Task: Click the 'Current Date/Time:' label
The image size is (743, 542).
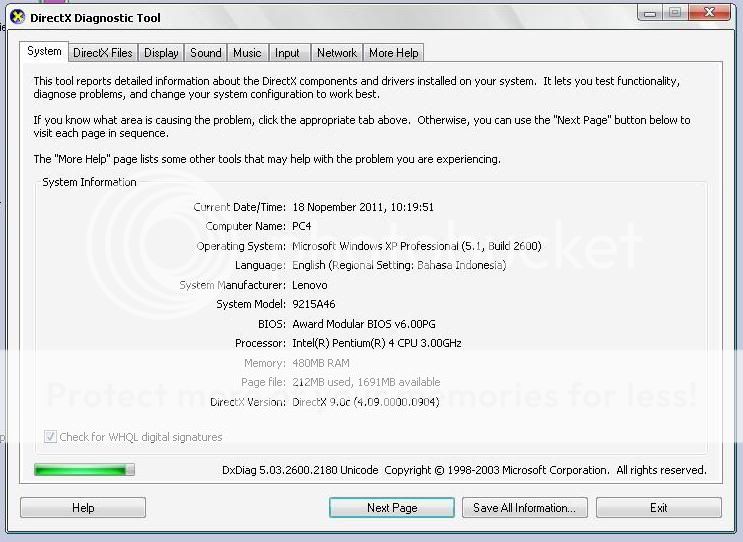Action: (x=239, y=207)
